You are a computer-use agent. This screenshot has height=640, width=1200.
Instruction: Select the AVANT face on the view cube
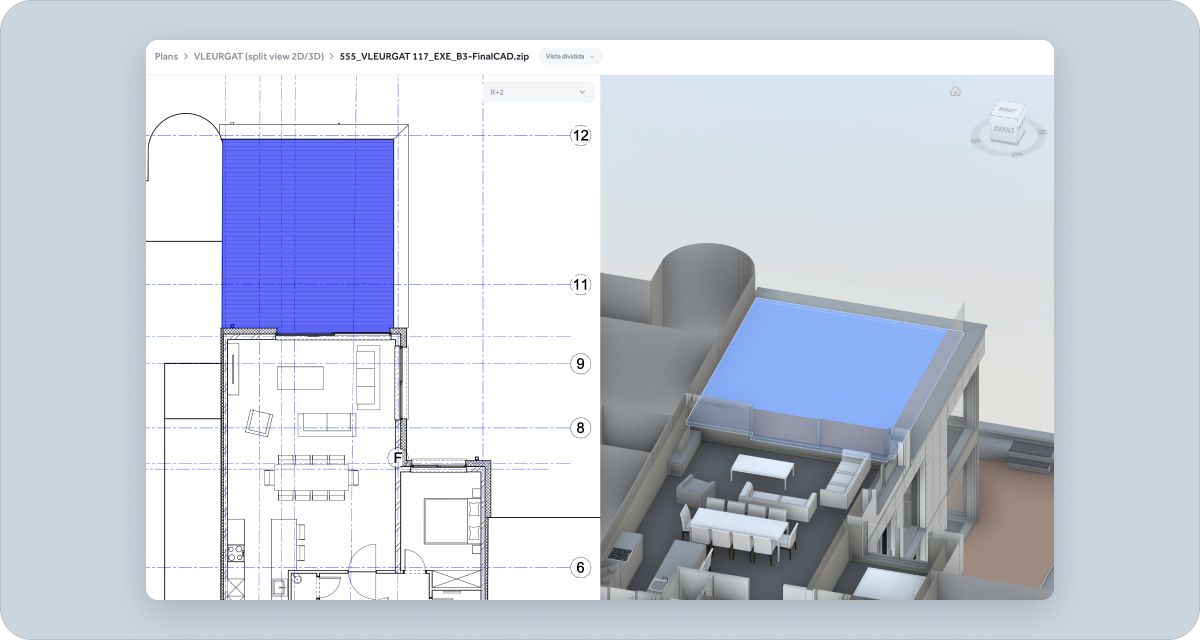pyautogui.click(x=1004, y=129)
